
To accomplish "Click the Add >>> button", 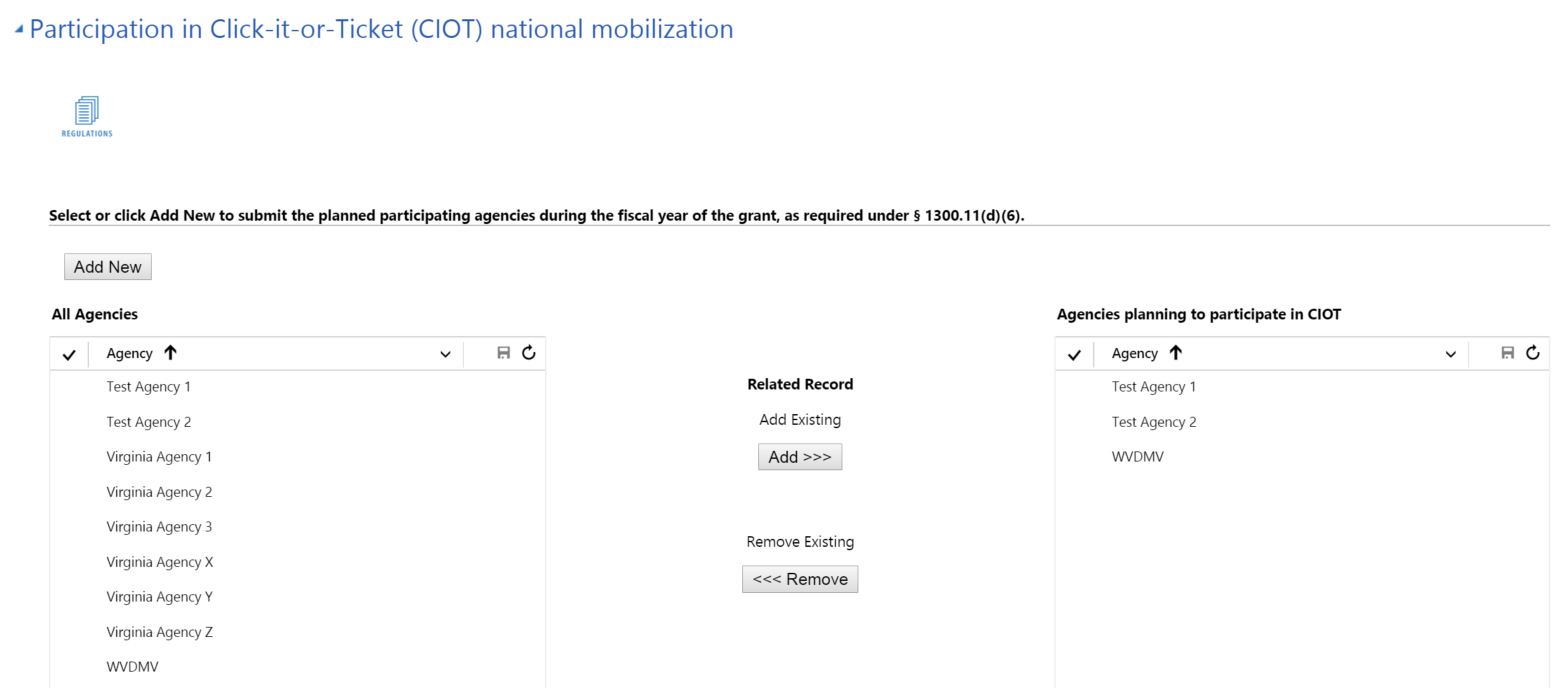I will pos(800,457).
